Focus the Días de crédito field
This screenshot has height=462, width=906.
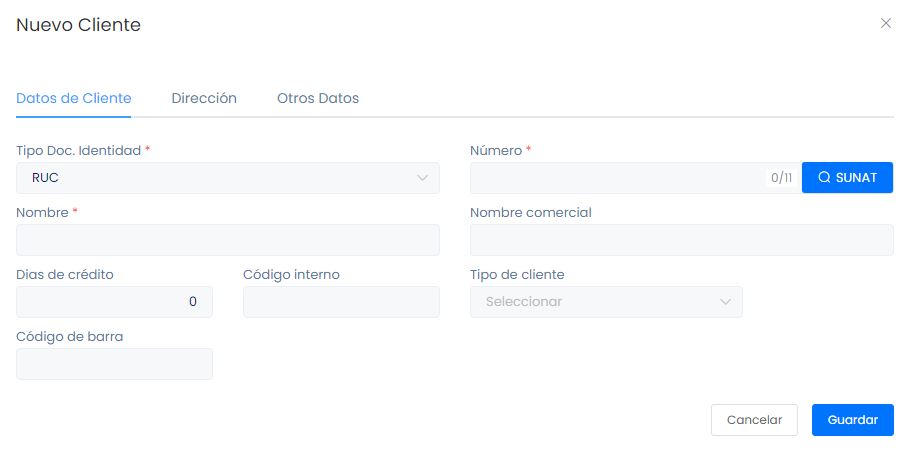[114, 302]
